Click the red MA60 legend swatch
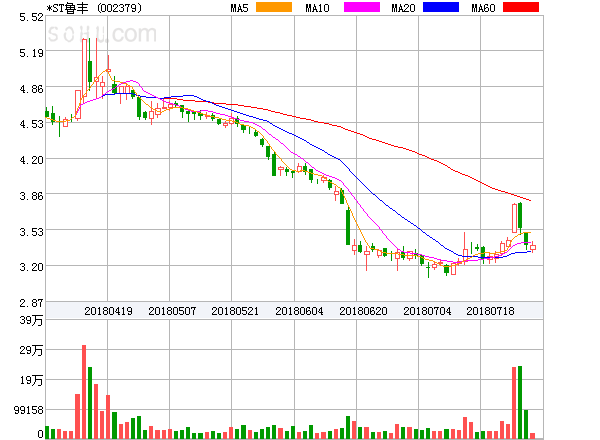Image resolution: width=600 pixels, height=440 pixels. click(x=521, y=7)
